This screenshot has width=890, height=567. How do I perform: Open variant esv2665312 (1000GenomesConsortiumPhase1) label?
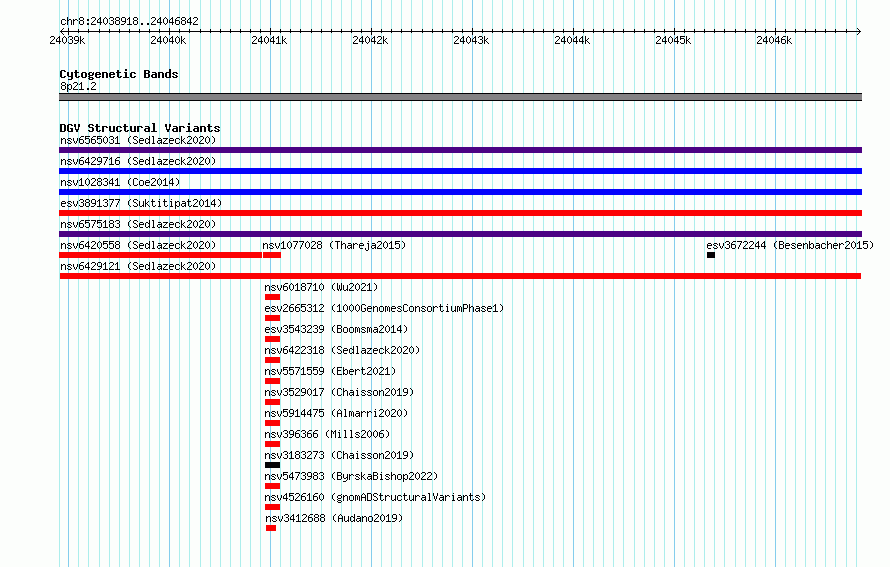coord(384,308)
